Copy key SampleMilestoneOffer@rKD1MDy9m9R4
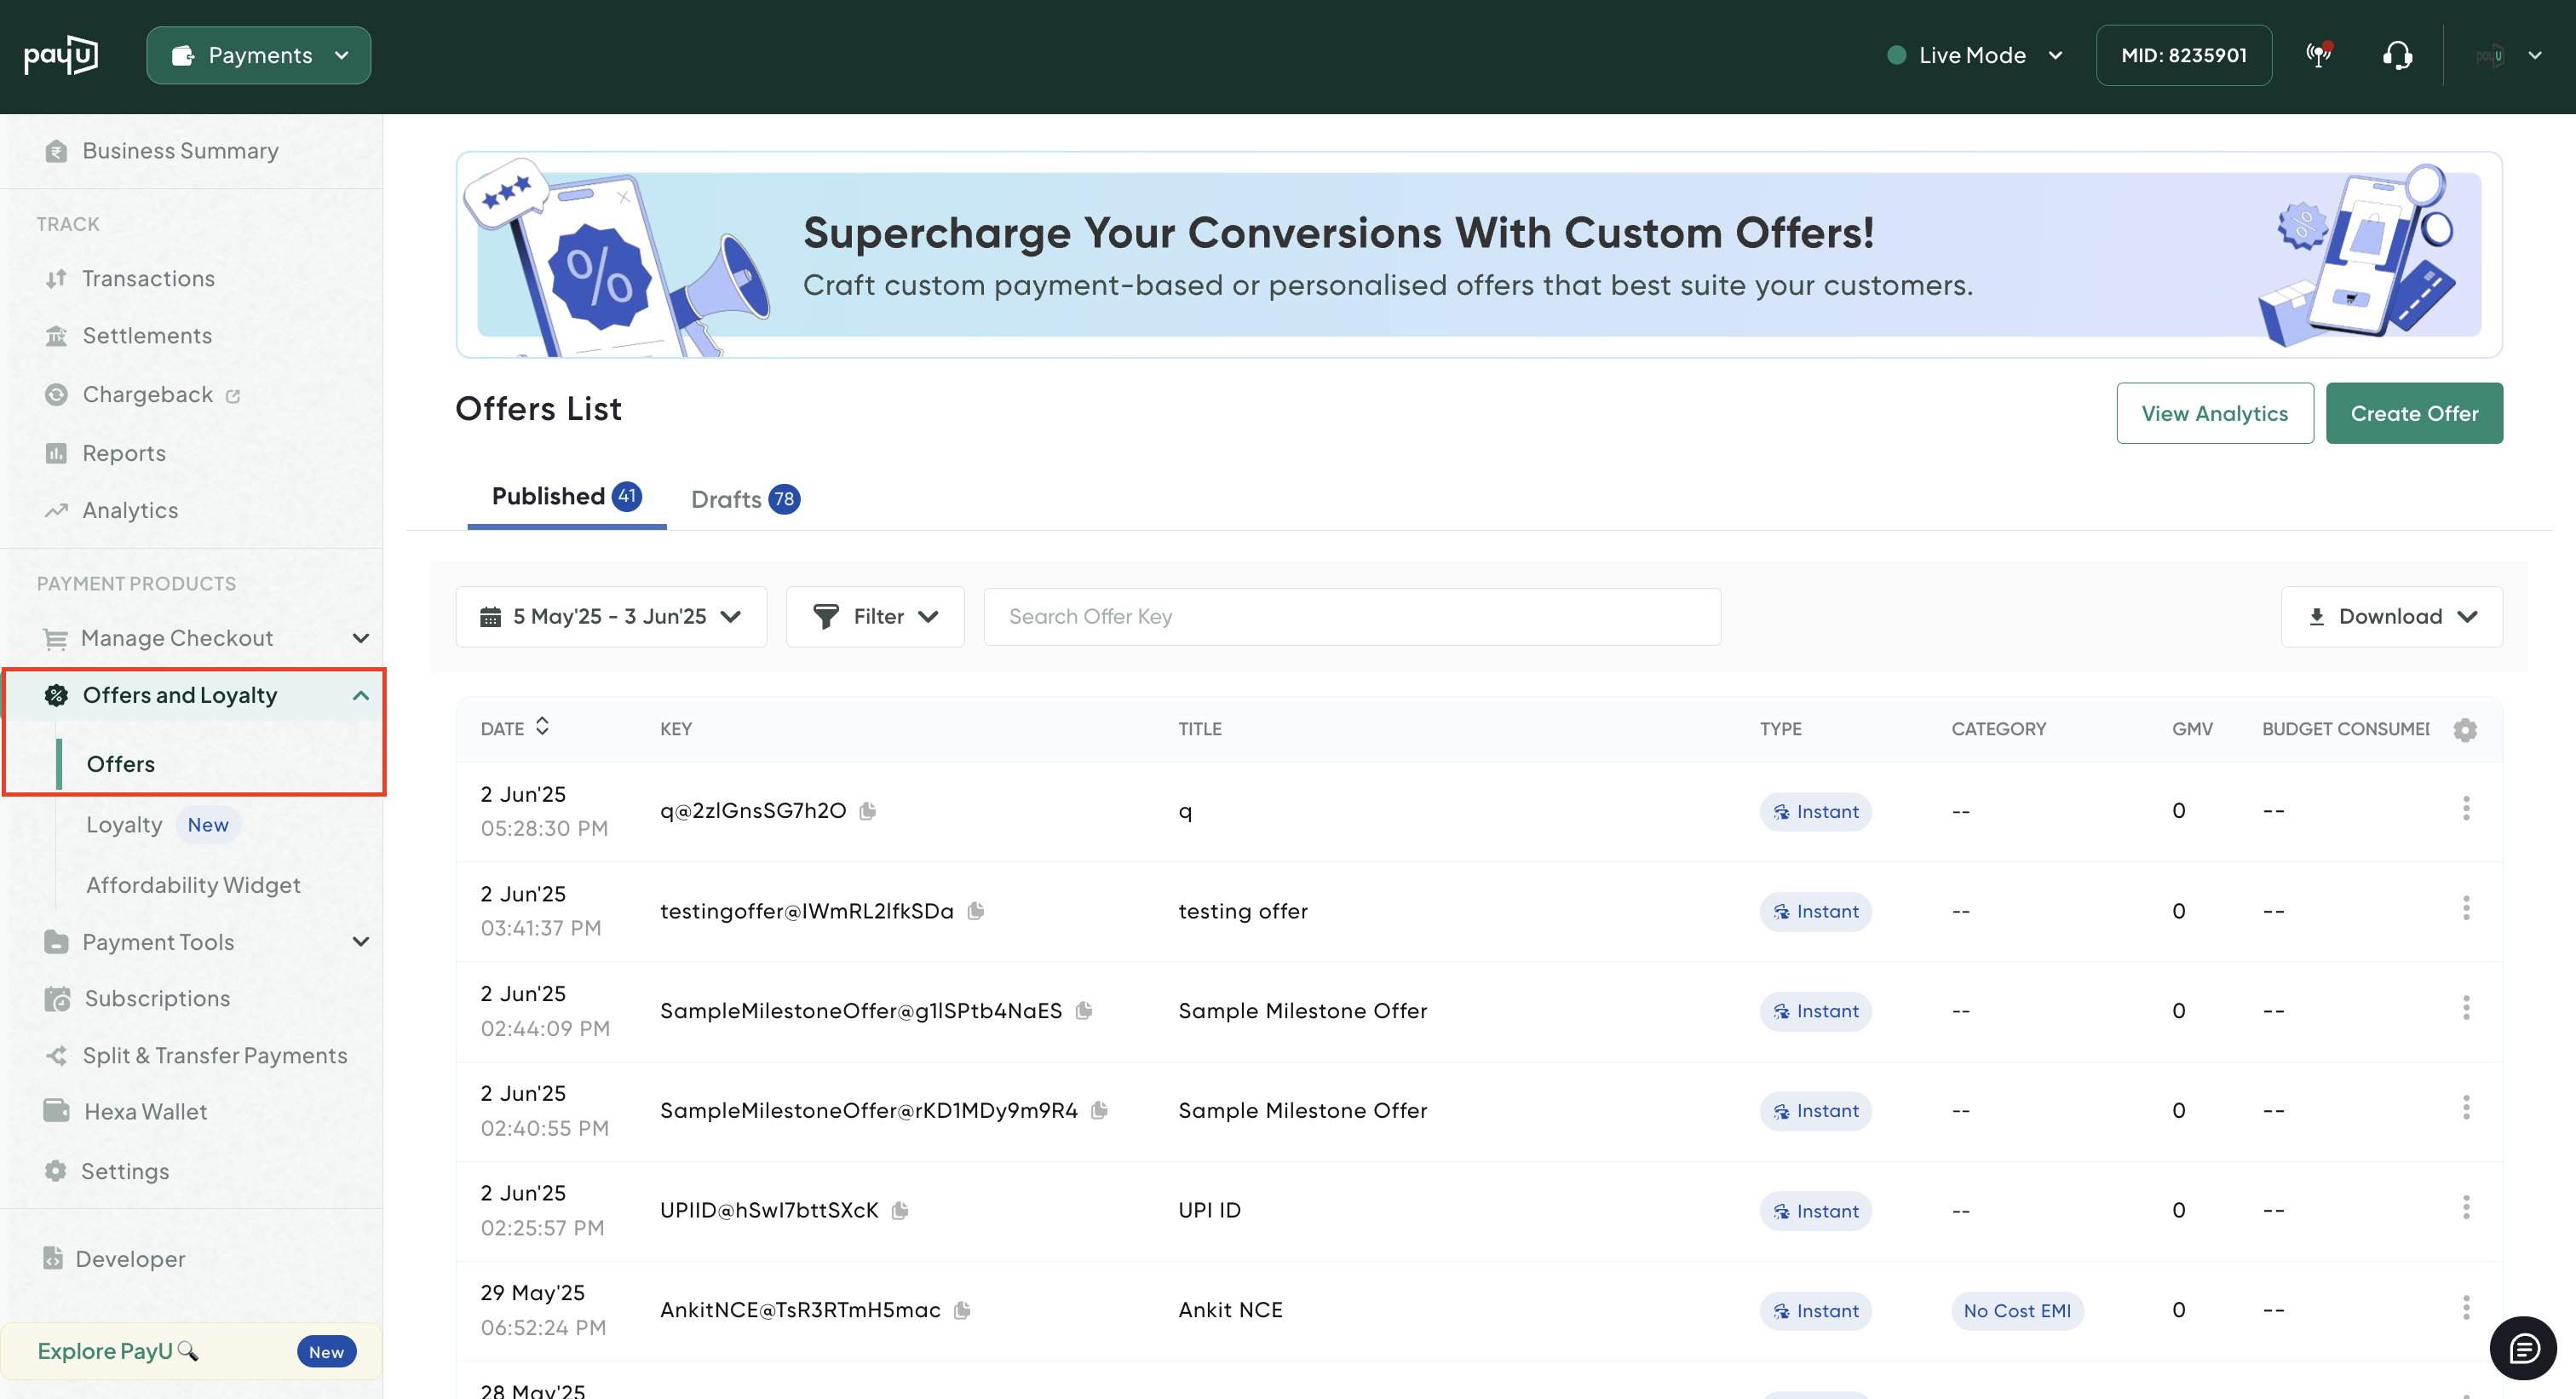Screen dimensions: 2576x1399 click(1099, 1110)
